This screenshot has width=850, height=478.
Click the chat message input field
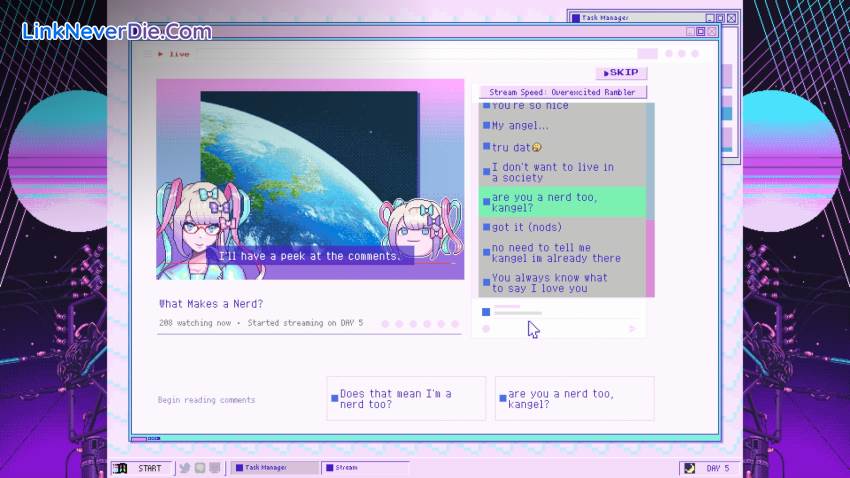coord(560,311)
